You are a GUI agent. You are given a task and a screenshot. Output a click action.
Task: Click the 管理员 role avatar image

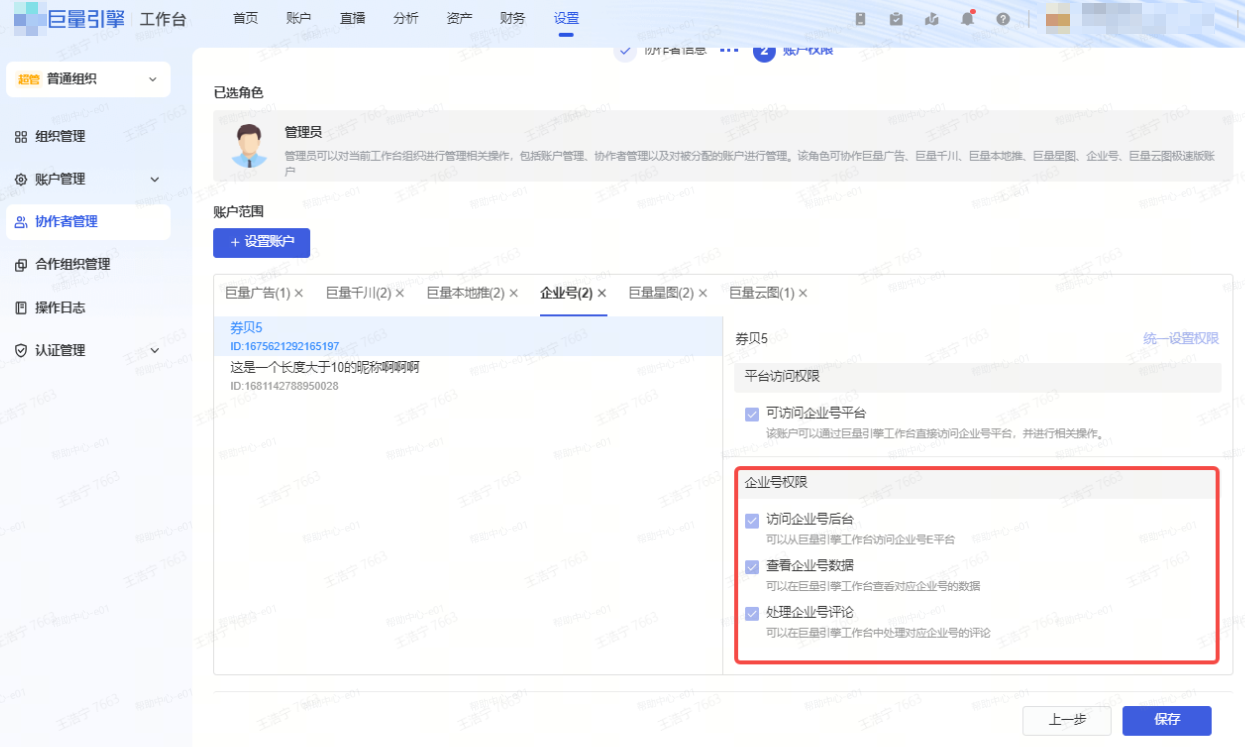(248, 146)
